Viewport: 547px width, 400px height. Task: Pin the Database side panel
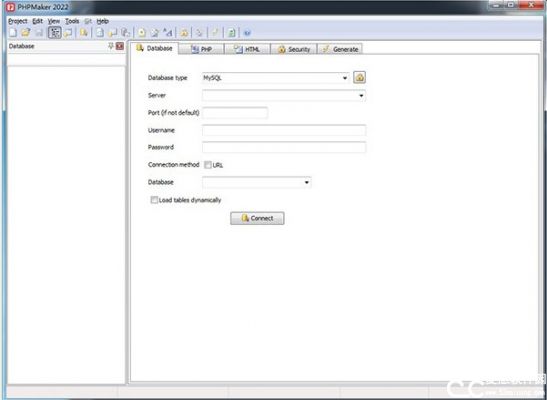coord(111,46)
